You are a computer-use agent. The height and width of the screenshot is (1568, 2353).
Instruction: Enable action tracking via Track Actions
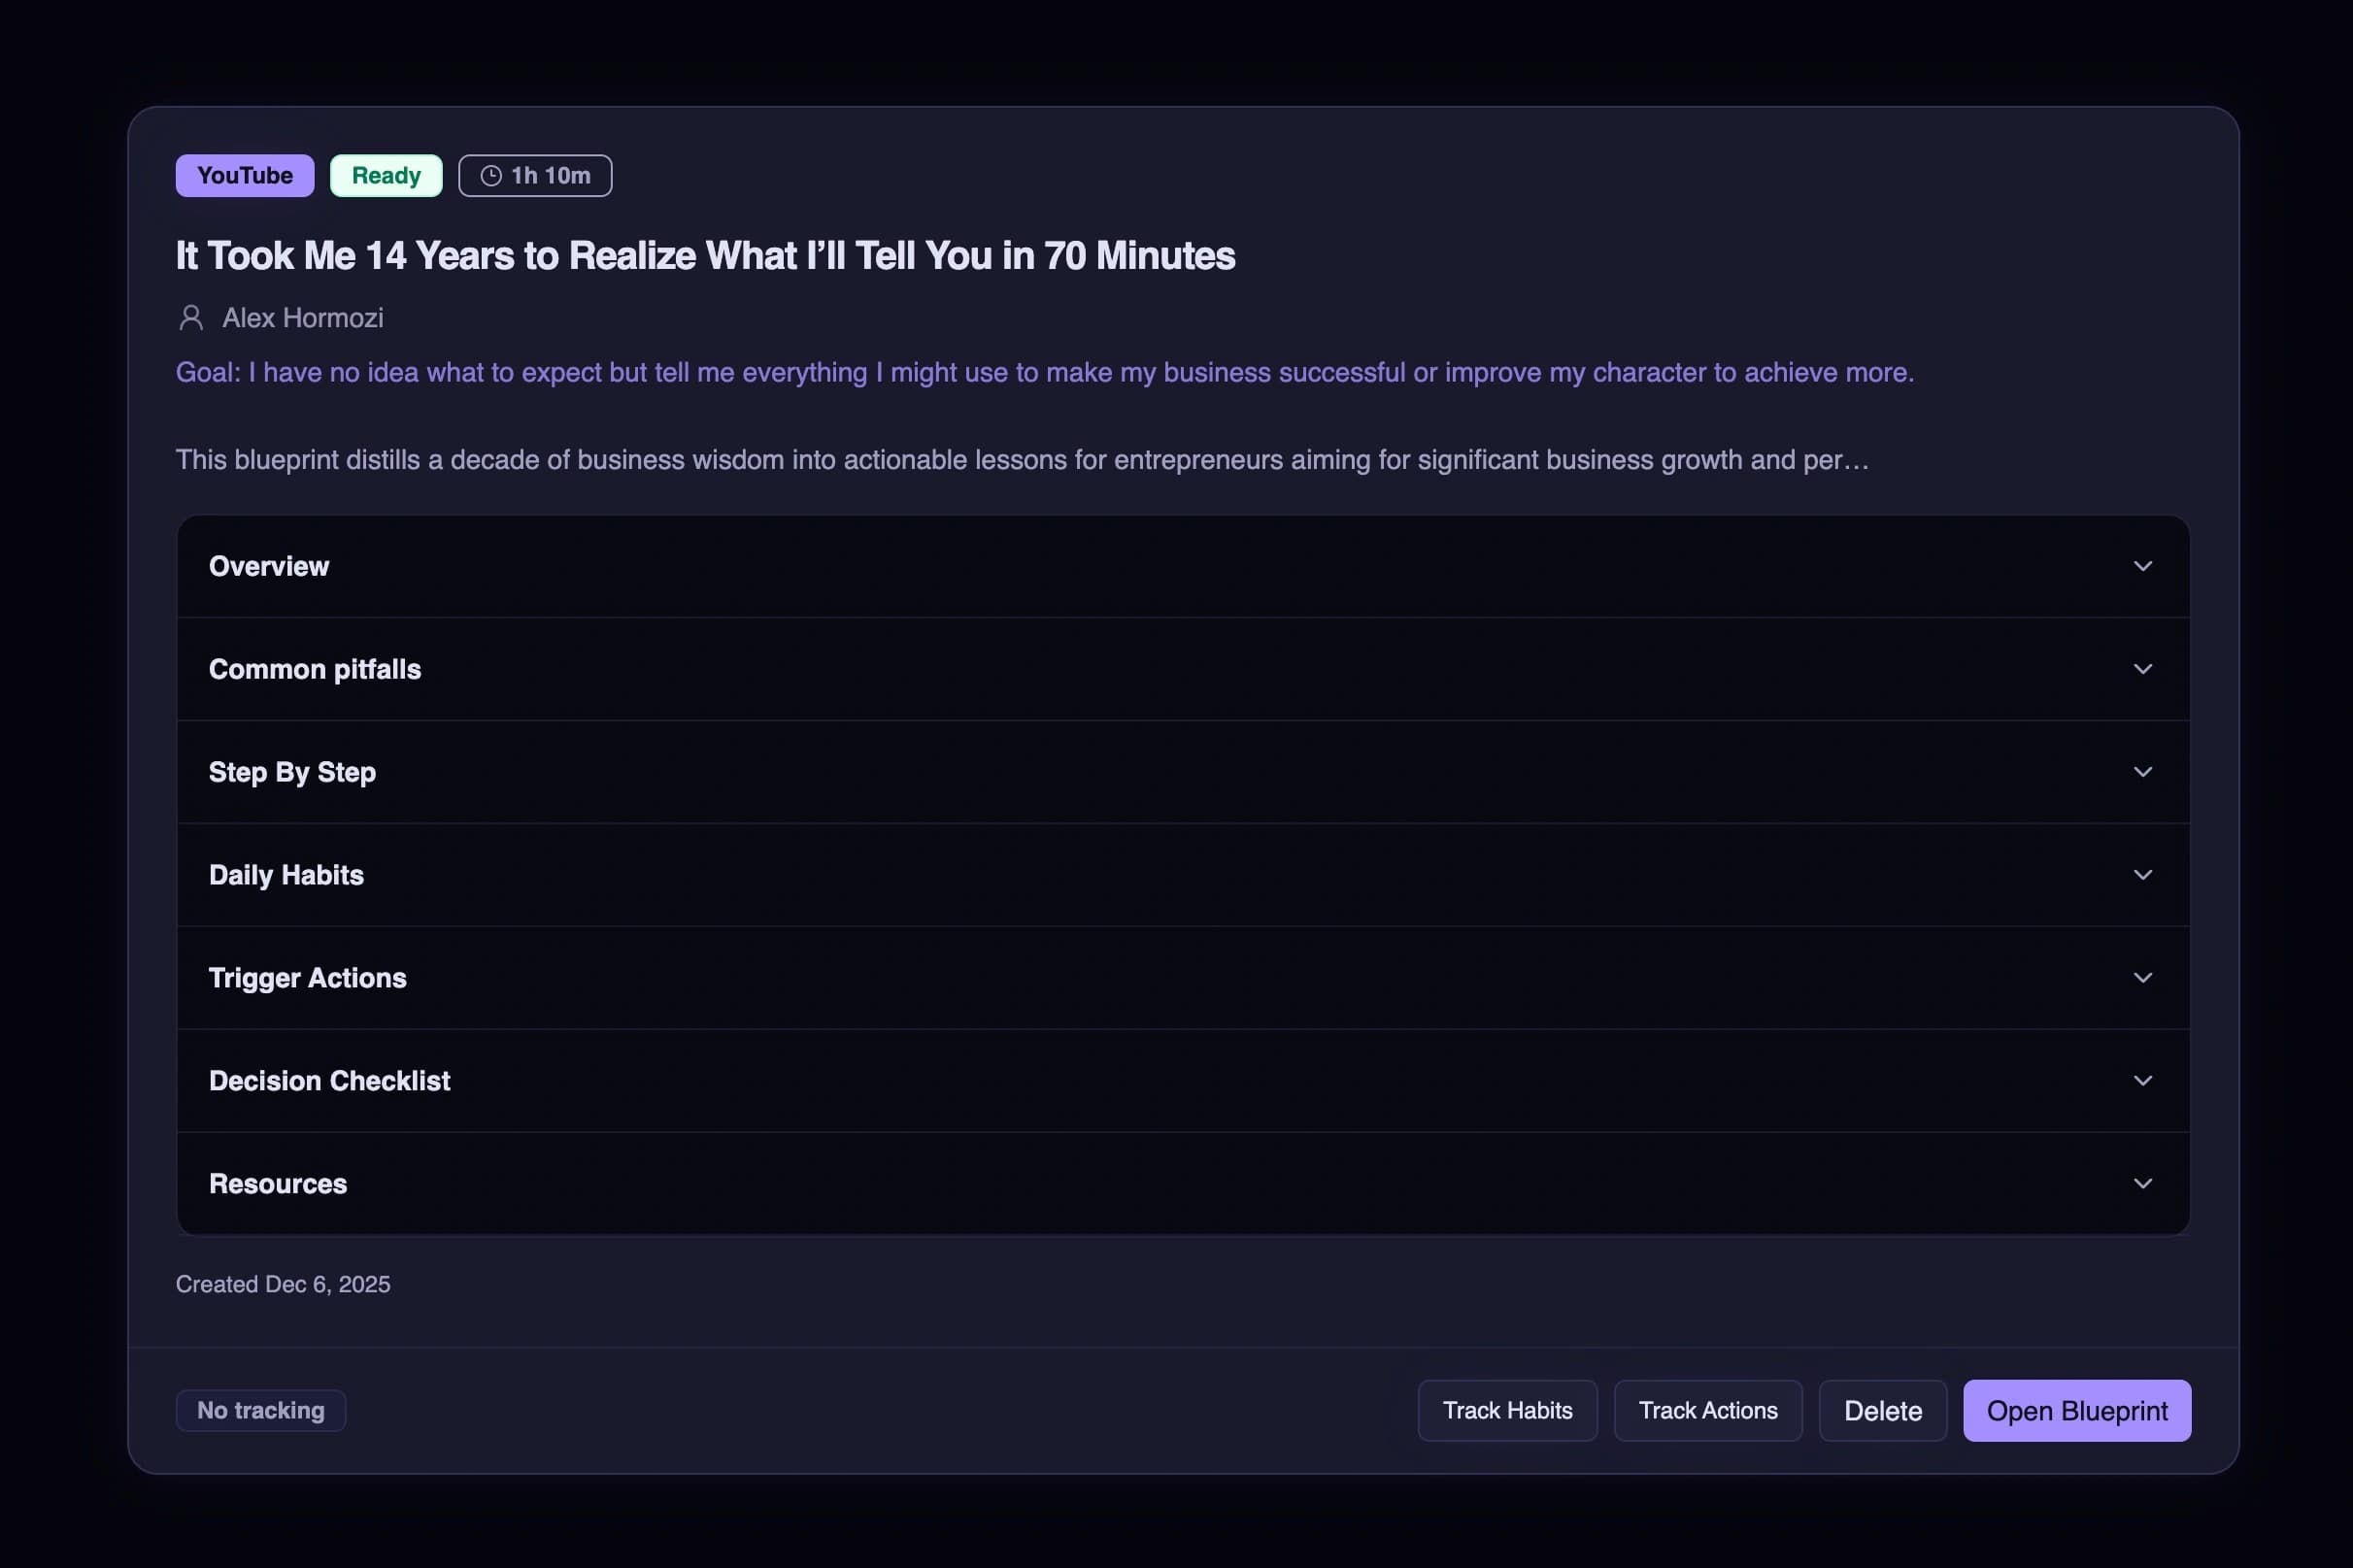[1707, 1410]
